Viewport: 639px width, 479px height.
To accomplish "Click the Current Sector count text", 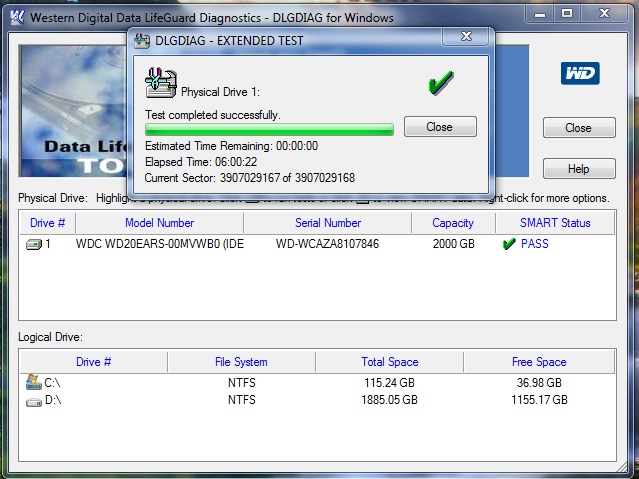I will (x=250, y=178).
